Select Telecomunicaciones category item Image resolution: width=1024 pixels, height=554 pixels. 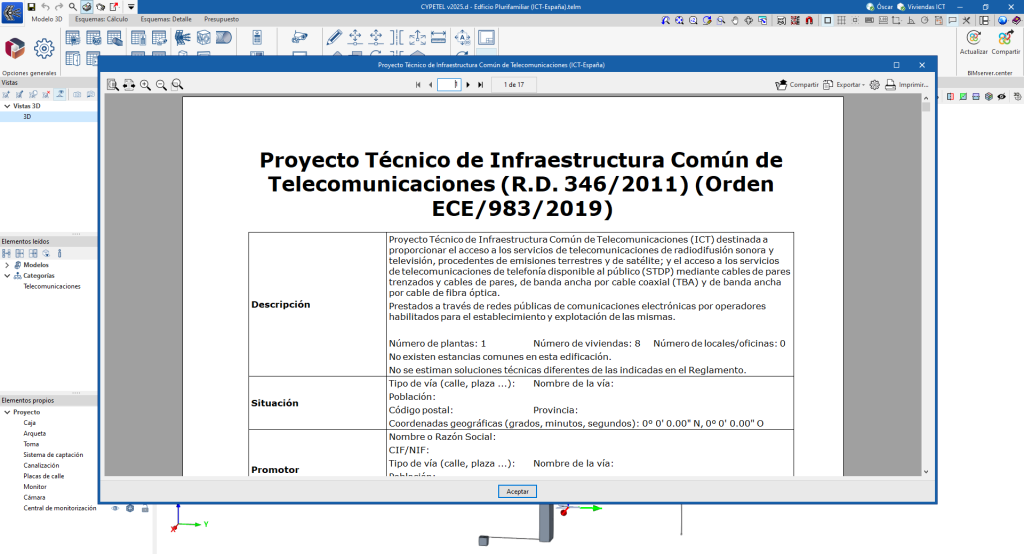(x=52, y=287)
